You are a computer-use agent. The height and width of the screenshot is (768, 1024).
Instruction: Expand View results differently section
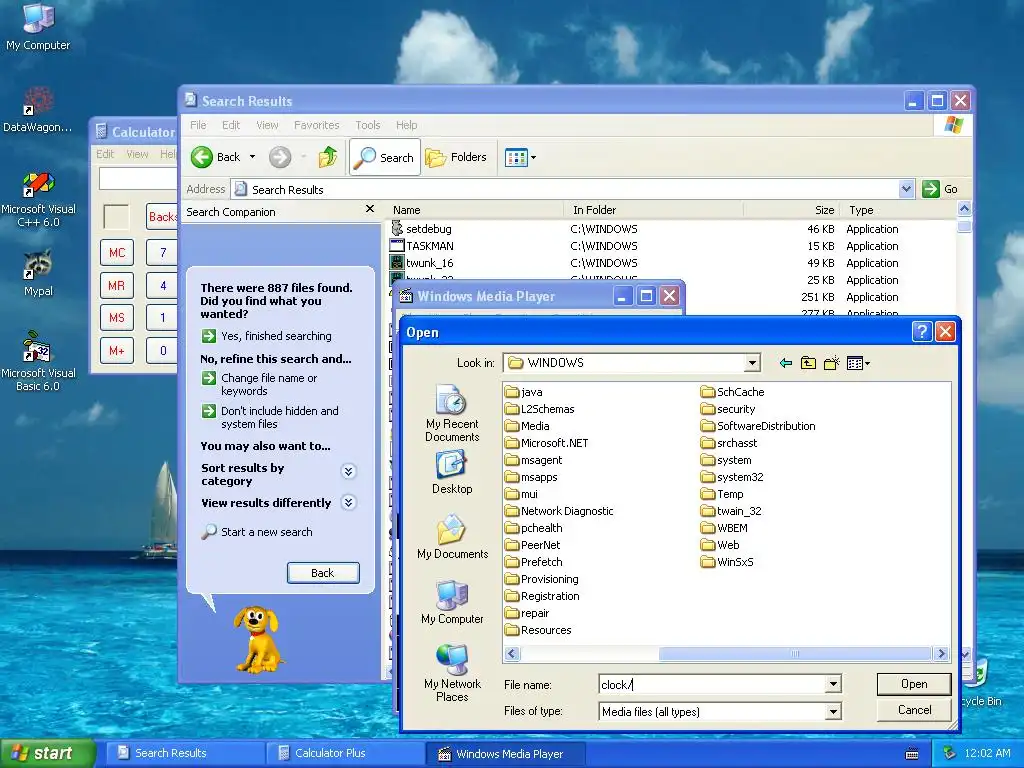(x=349, y=502)
